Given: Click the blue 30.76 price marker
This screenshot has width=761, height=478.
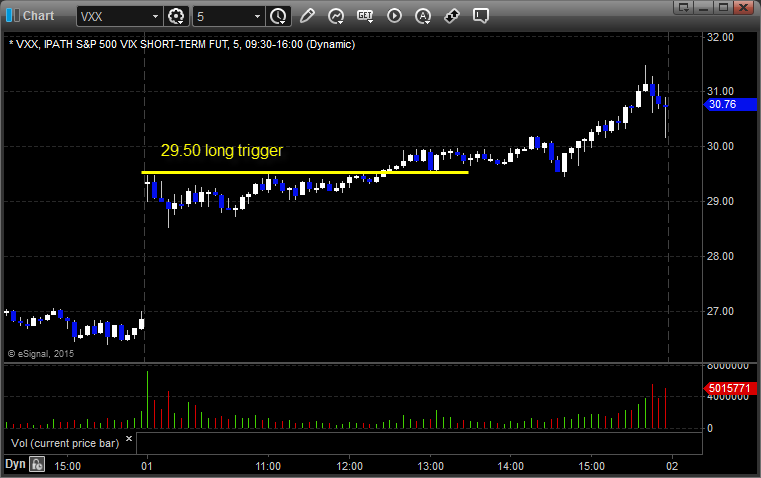Looking at the screenshot, I should (x=730, y=104).
